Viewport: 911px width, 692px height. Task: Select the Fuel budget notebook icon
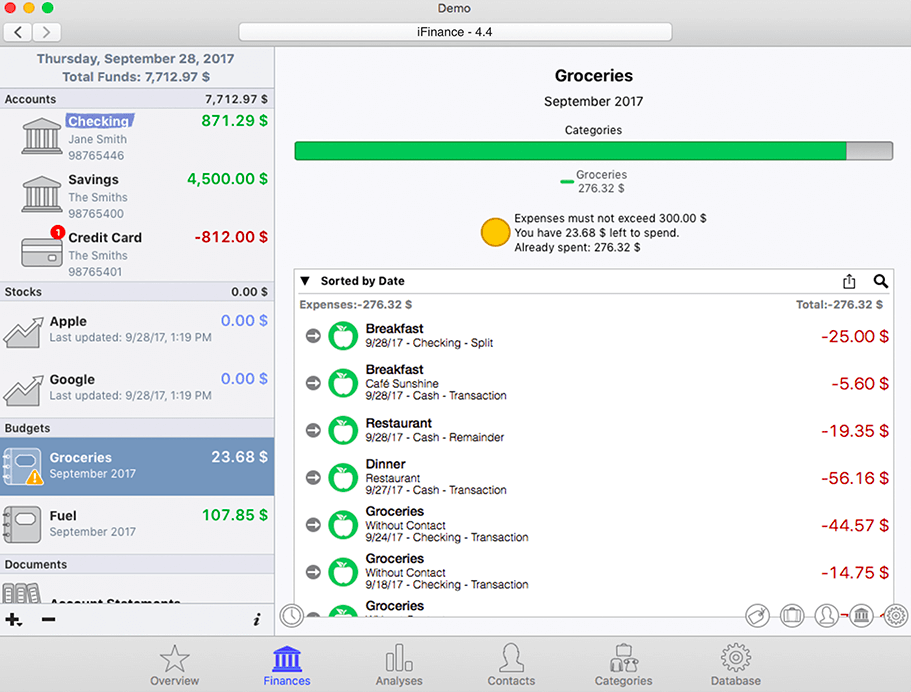tap(22, 524)
